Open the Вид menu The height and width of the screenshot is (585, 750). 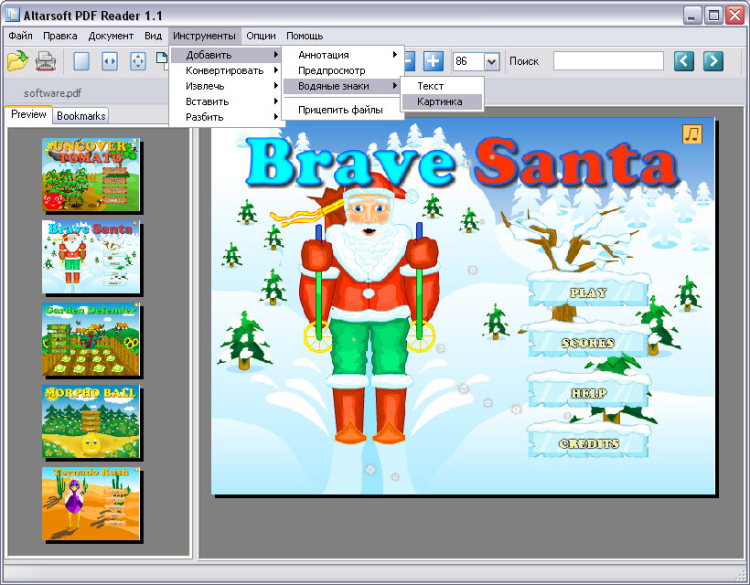tap(153, 36)
